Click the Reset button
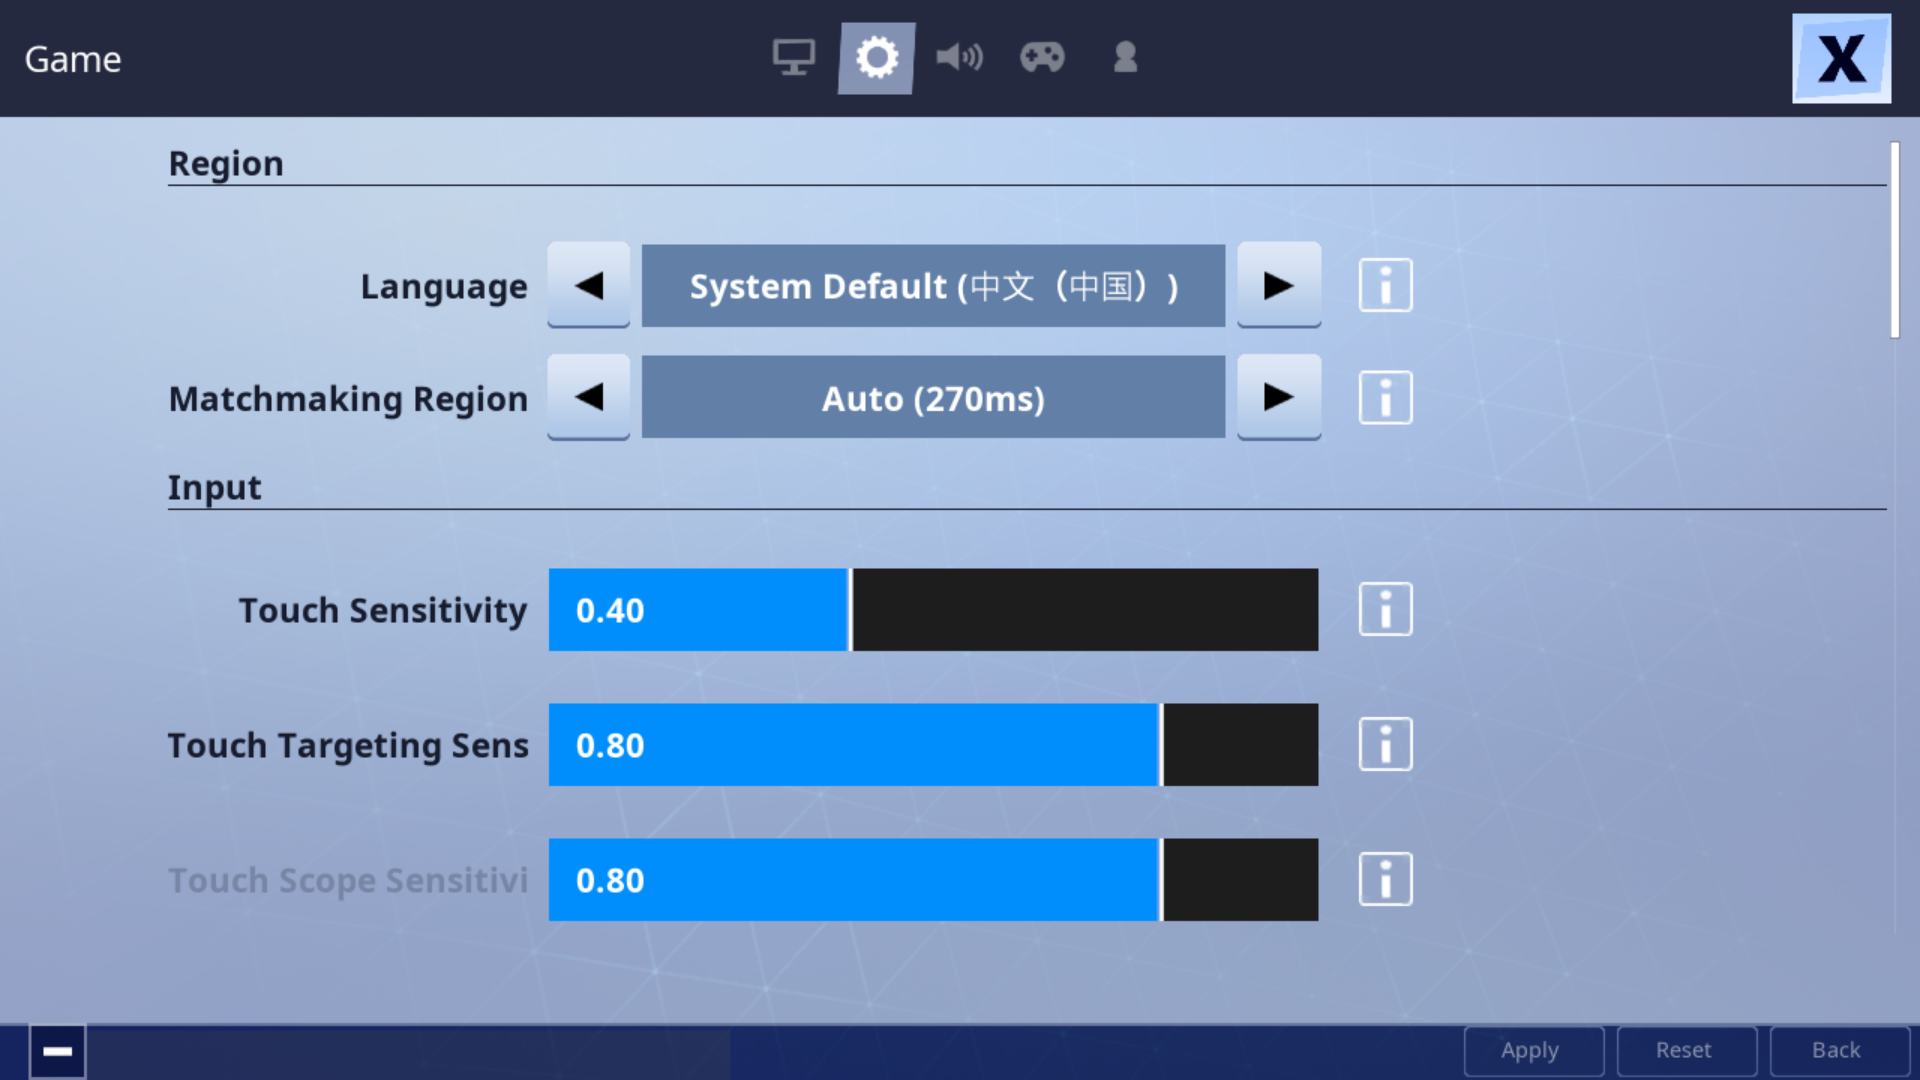 coord(1686,1051)
